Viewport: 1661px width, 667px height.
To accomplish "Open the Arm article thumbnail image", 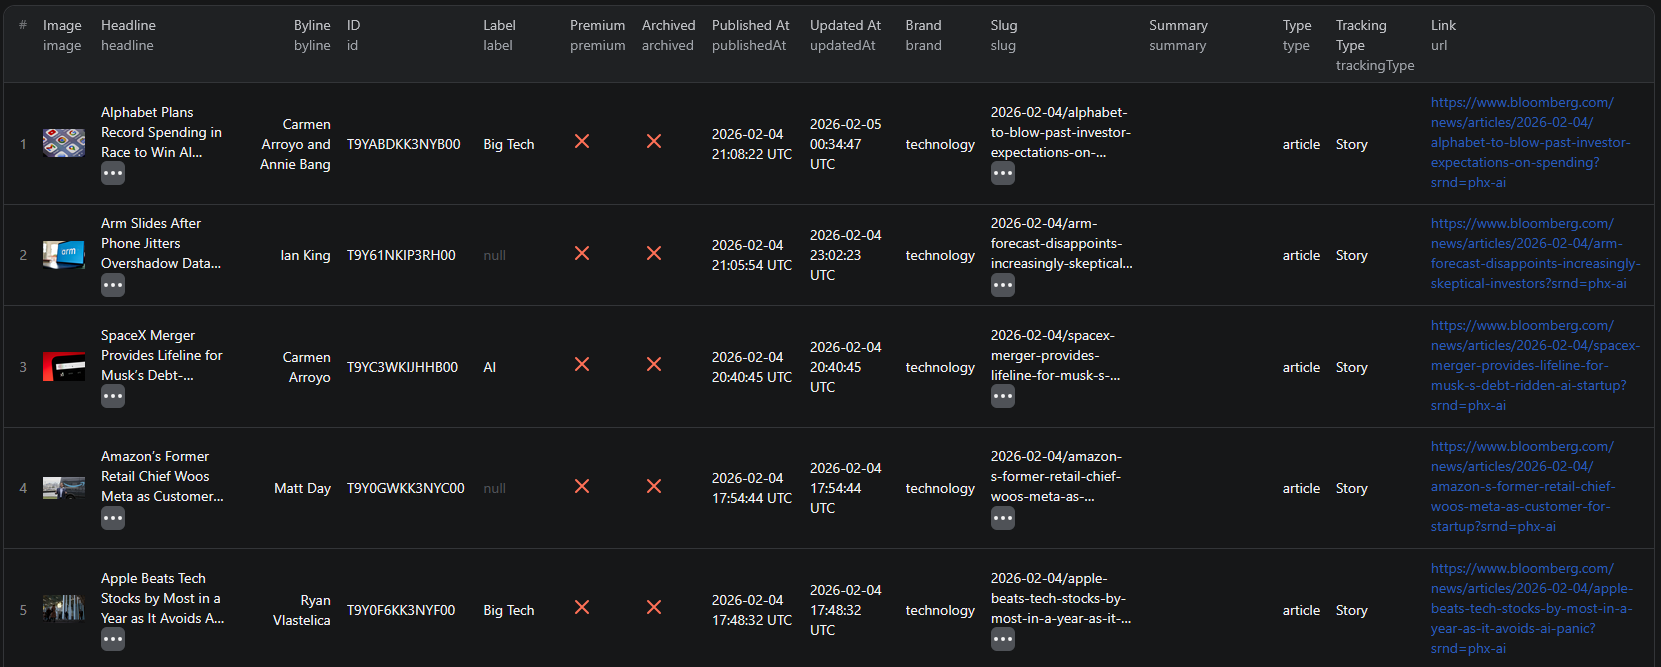I will click(x=64, y=254).
